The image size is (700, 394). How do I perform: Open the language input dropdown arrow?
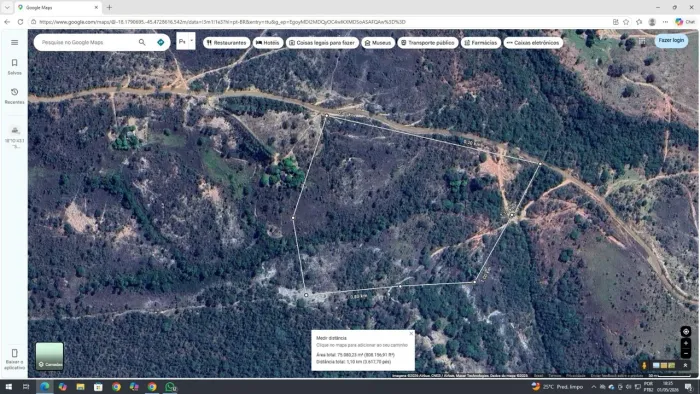point(192,41)
